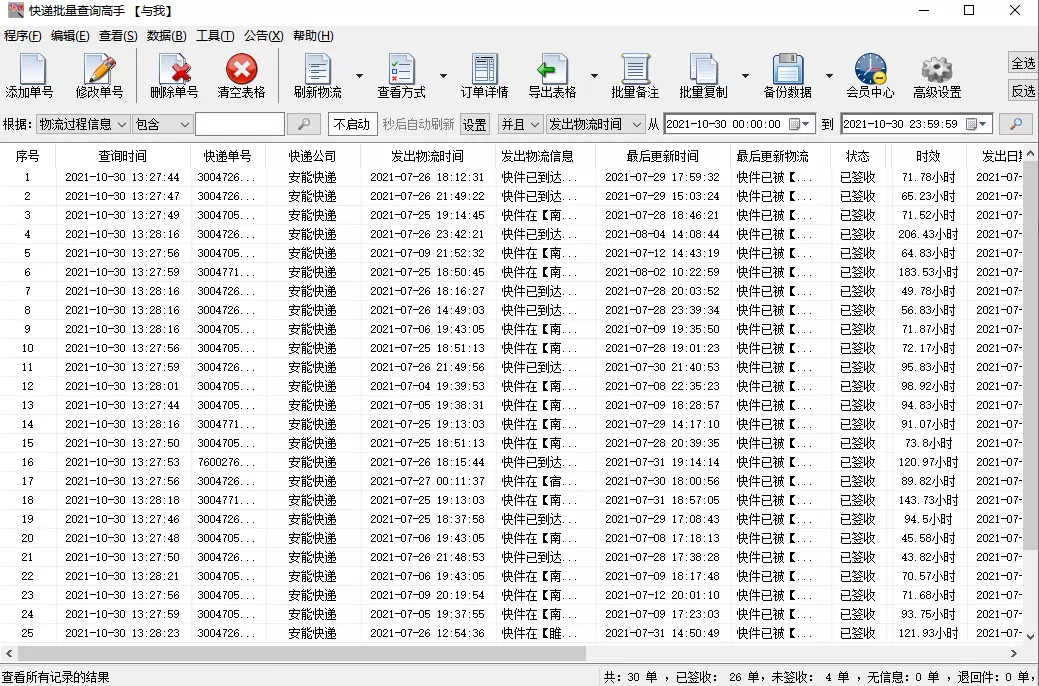
Task: Open the 查看(S) menu
Action: click(x=118, y=36)
